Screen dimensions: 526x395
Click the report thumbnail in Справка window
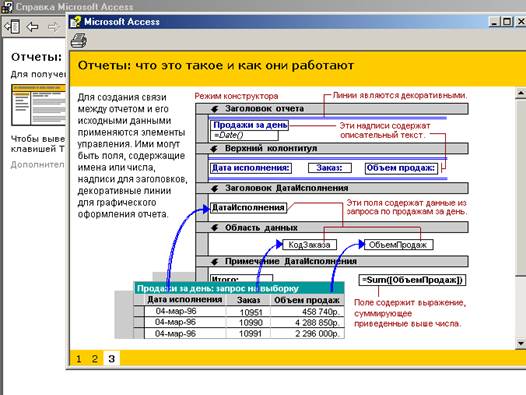39,105
